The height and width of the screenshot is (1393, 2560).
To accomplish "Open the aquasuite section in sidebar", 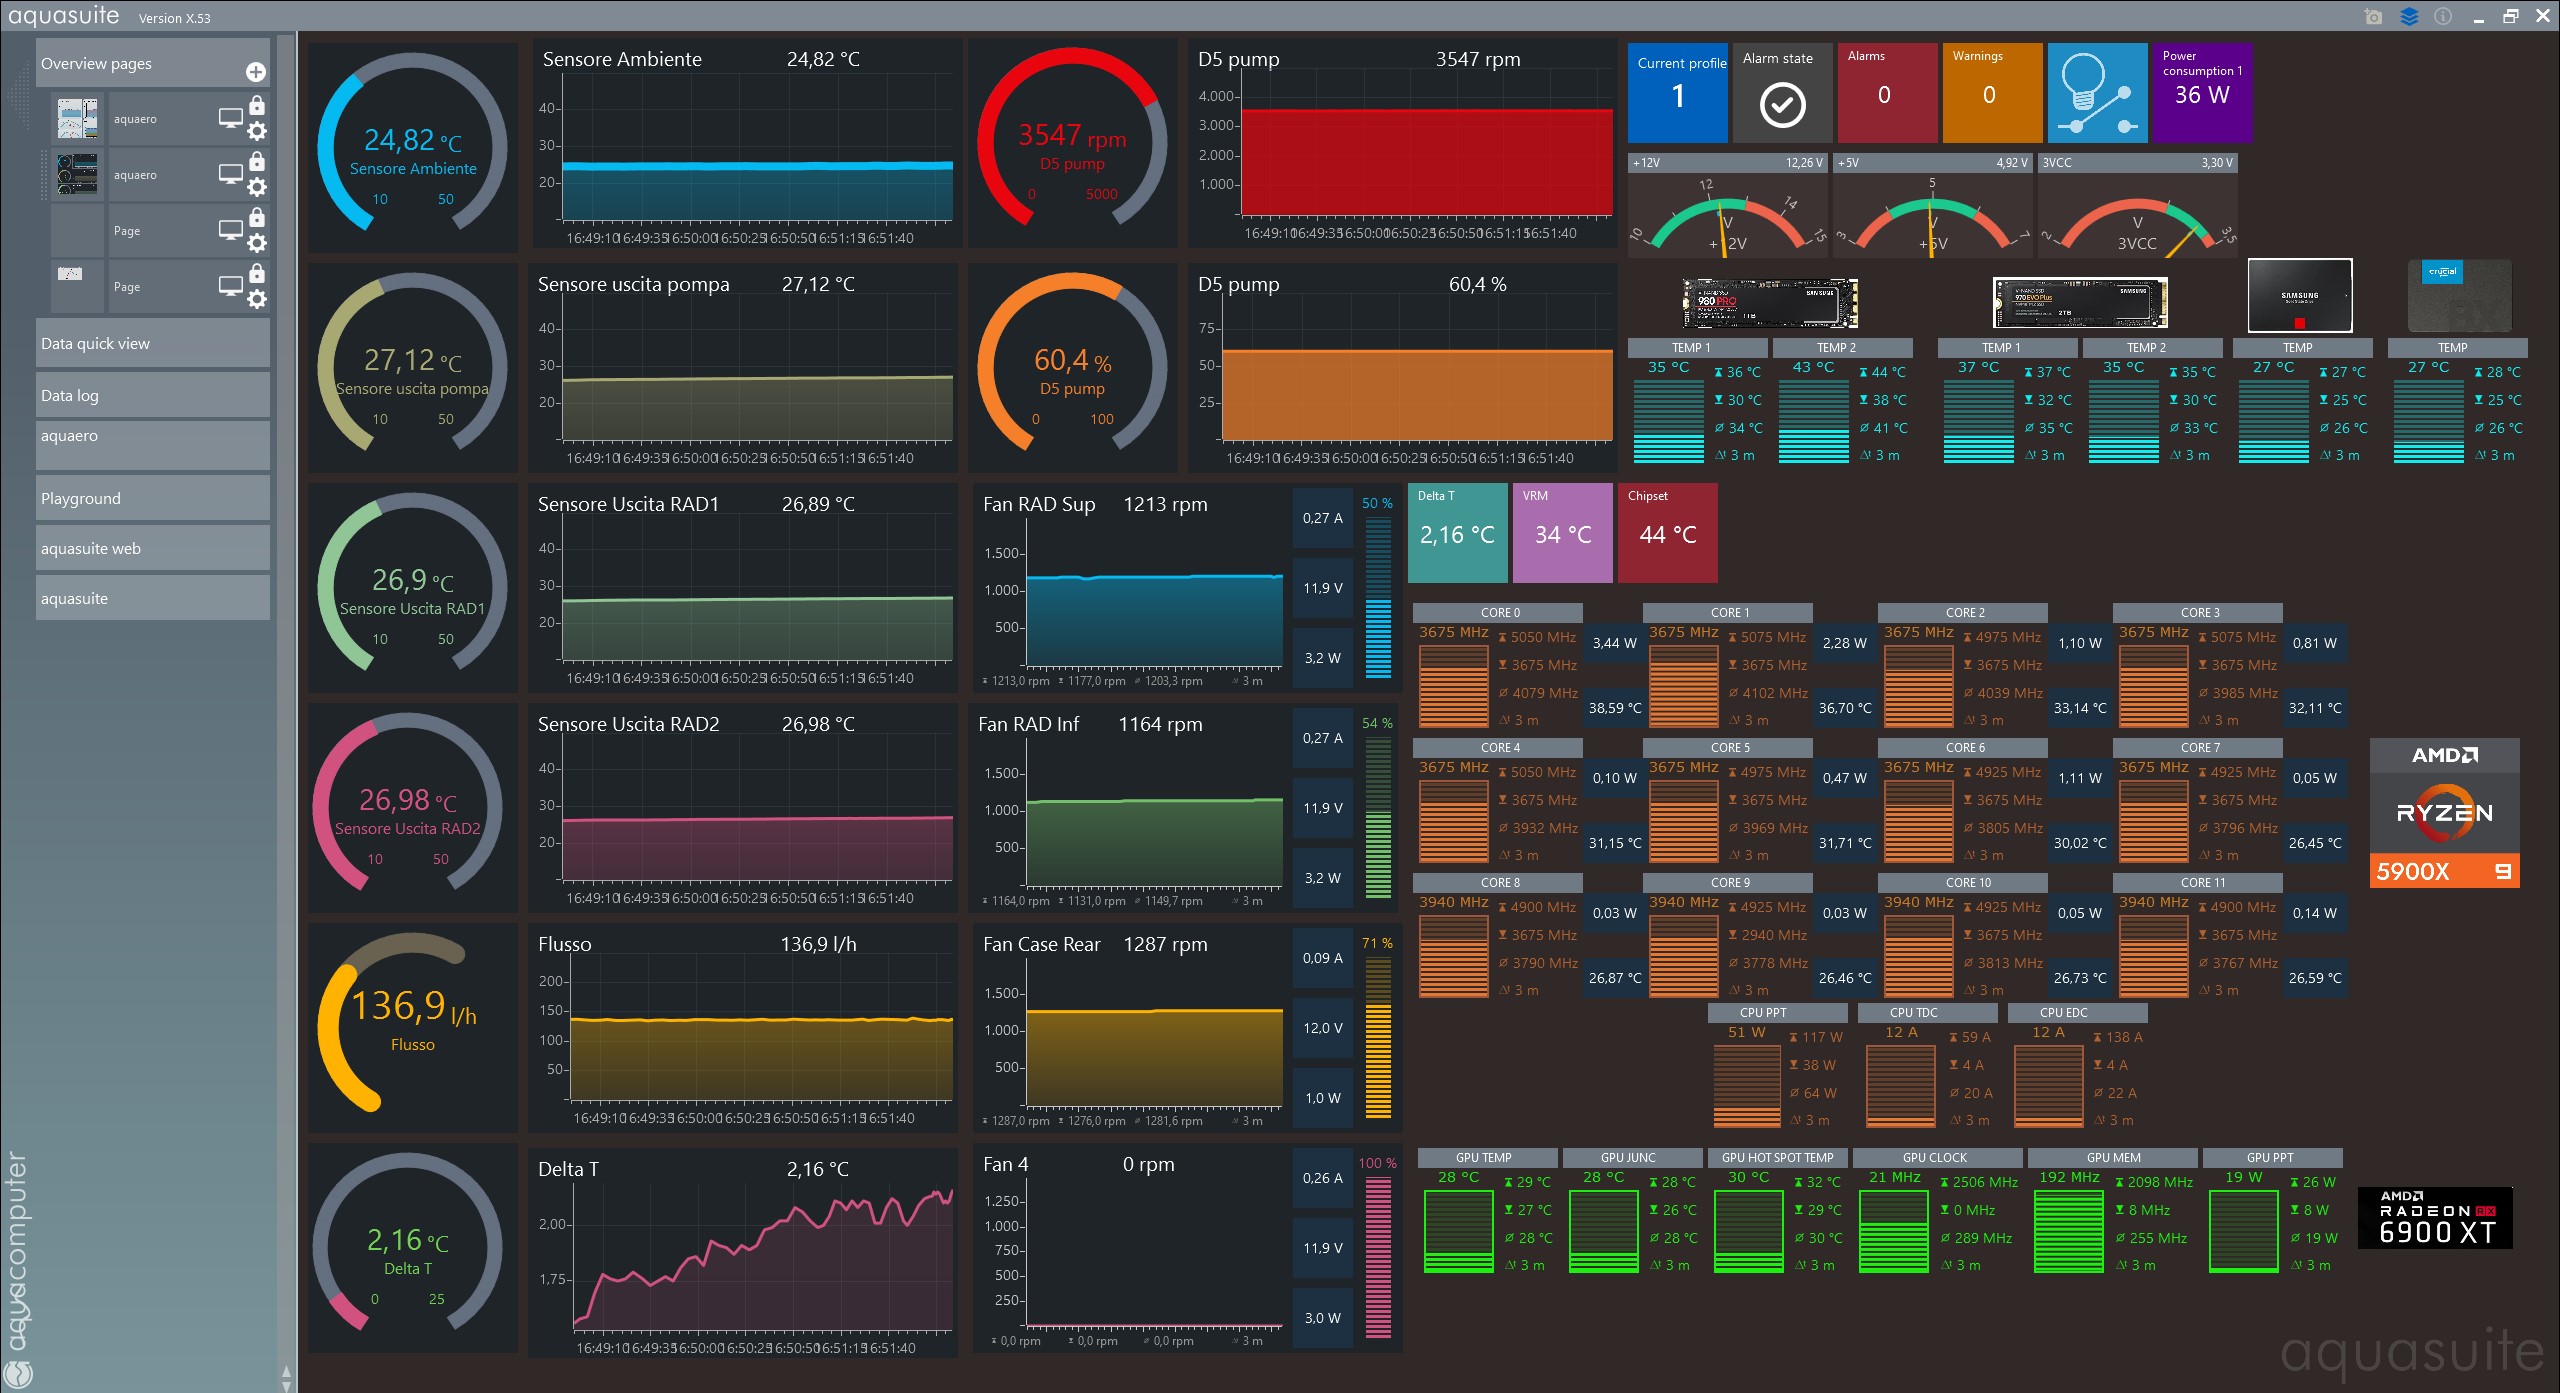I will coord(152,598).
